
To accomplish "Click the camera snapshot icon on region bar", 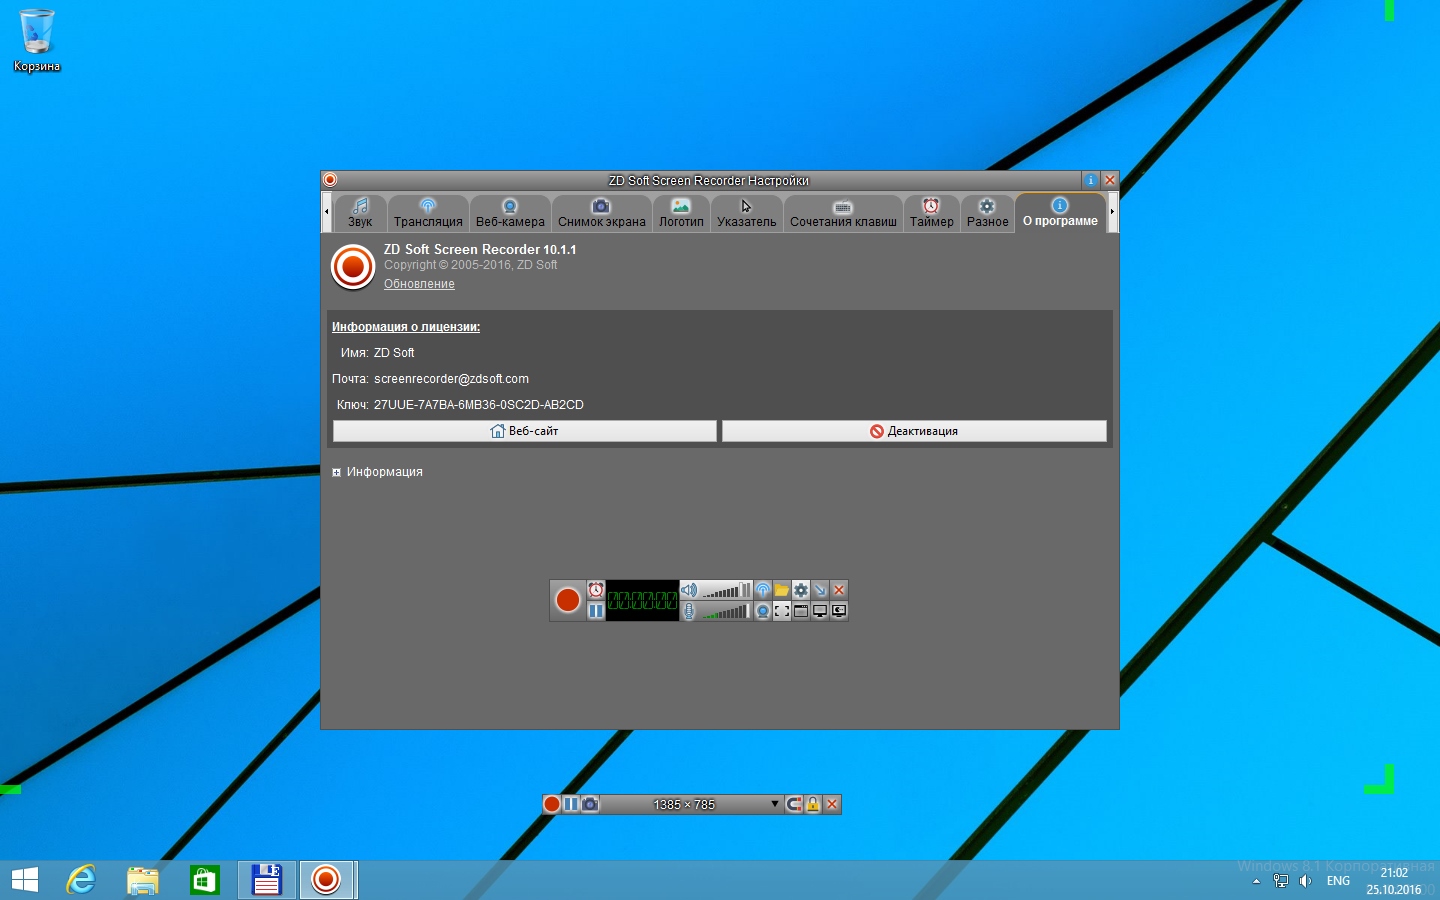I will pos(590,804).
